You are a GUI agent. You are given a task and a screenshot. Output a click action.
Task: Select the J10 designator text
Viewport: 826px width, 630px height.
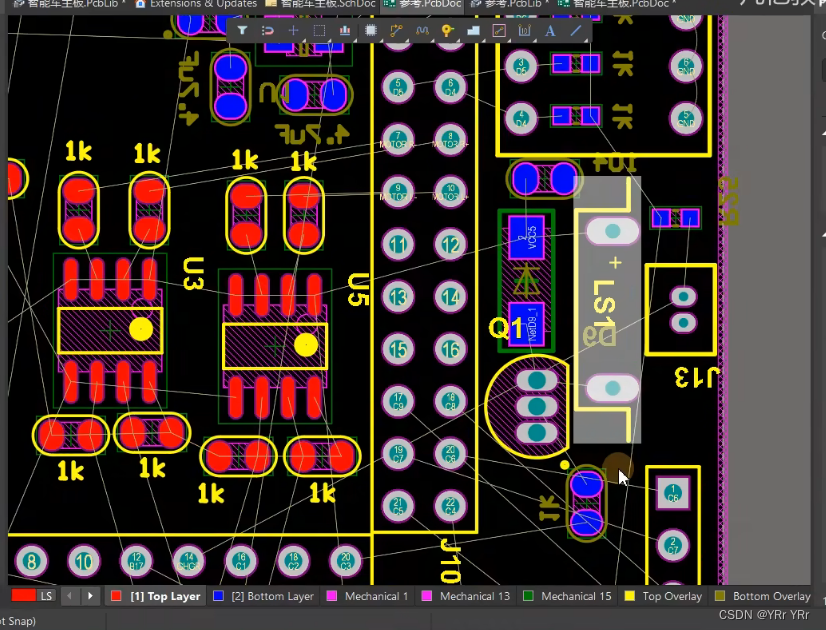tap(450, 560)
